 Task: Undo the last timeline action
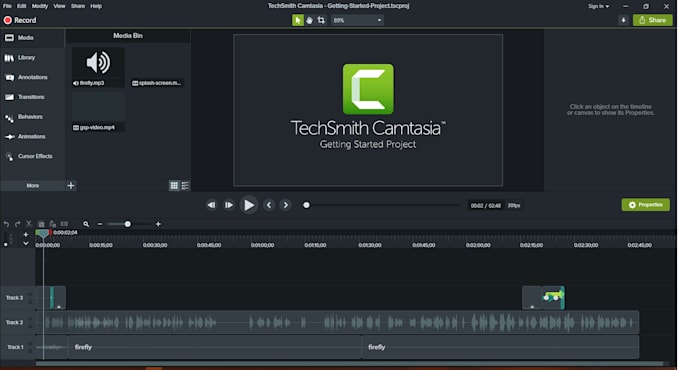[6, 224]
